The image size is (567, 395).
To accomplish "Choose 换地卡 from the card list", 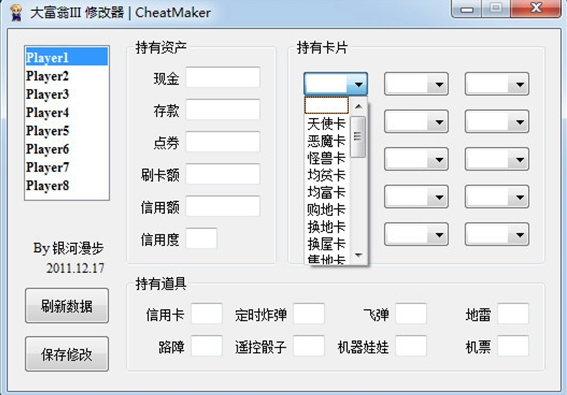I will 327,226.
